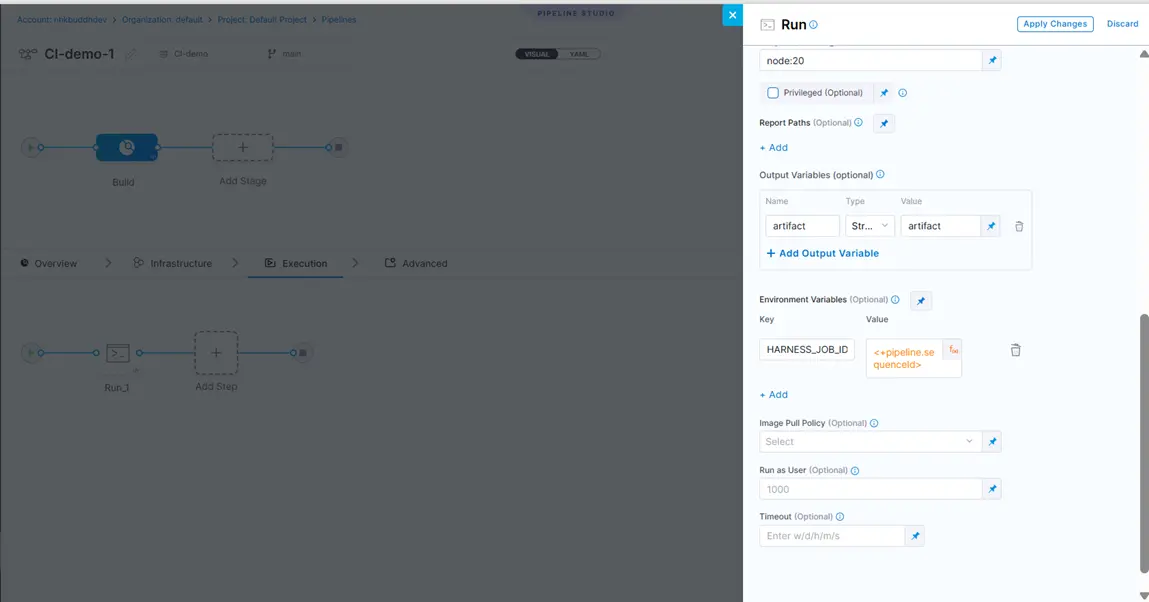The image size is (1149, 602).
Task: Open the Advanced tab
Action: 416,264
